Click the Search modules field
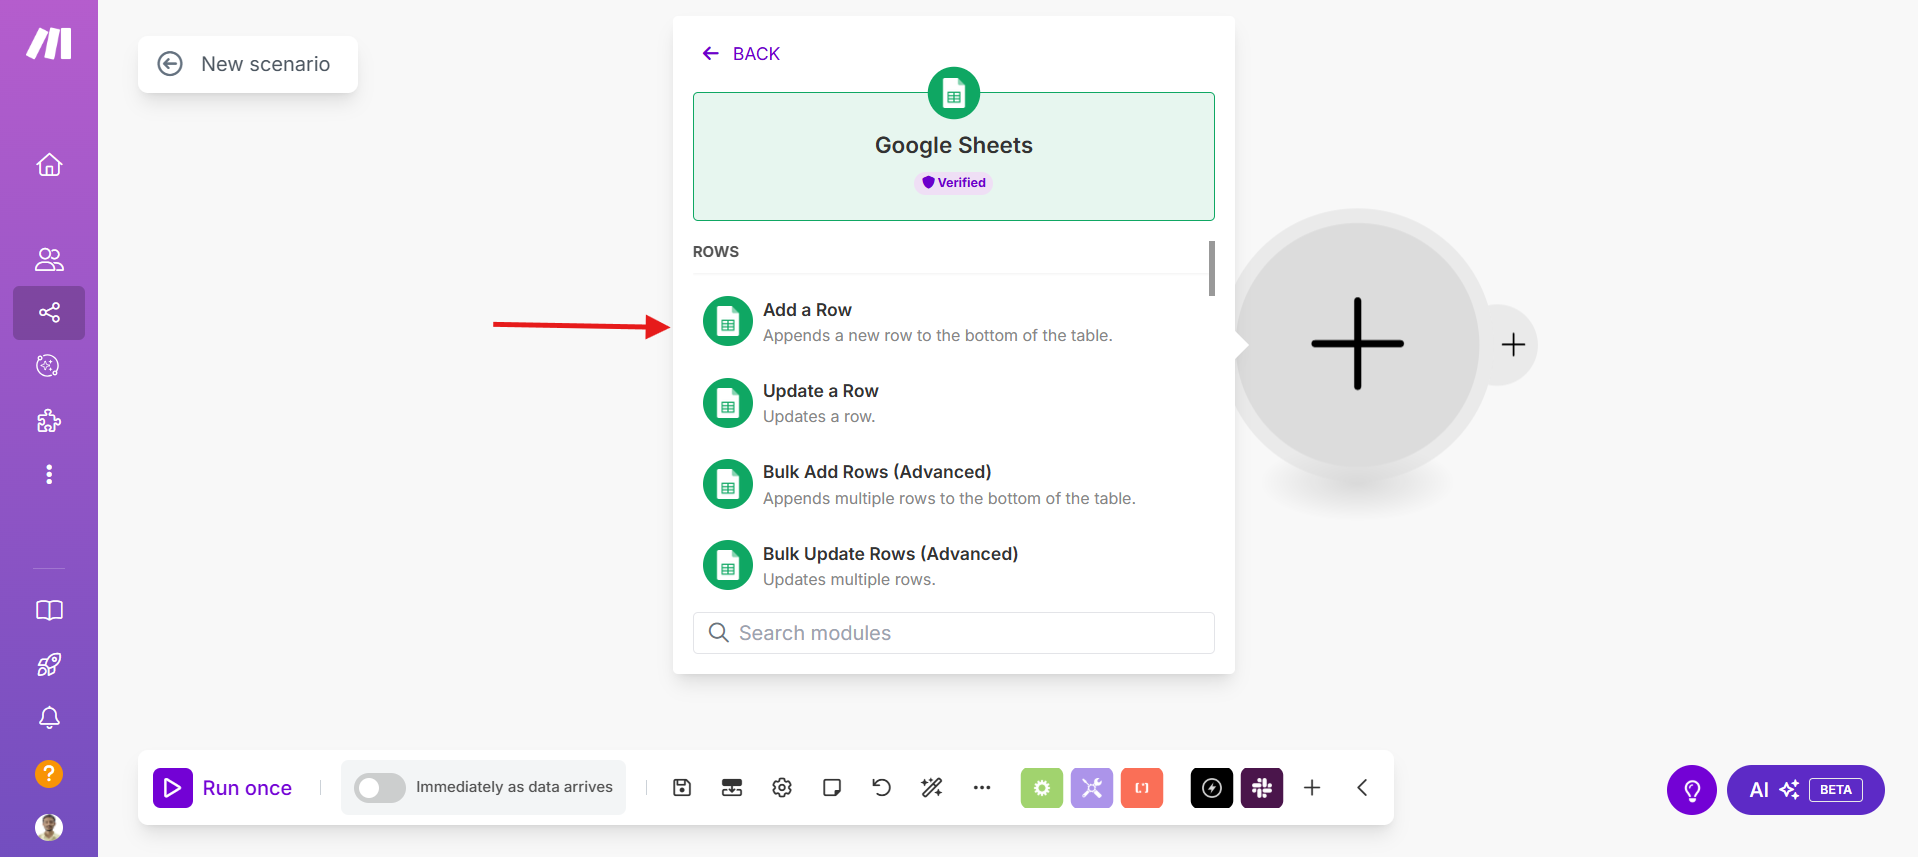 coord(954,633)
